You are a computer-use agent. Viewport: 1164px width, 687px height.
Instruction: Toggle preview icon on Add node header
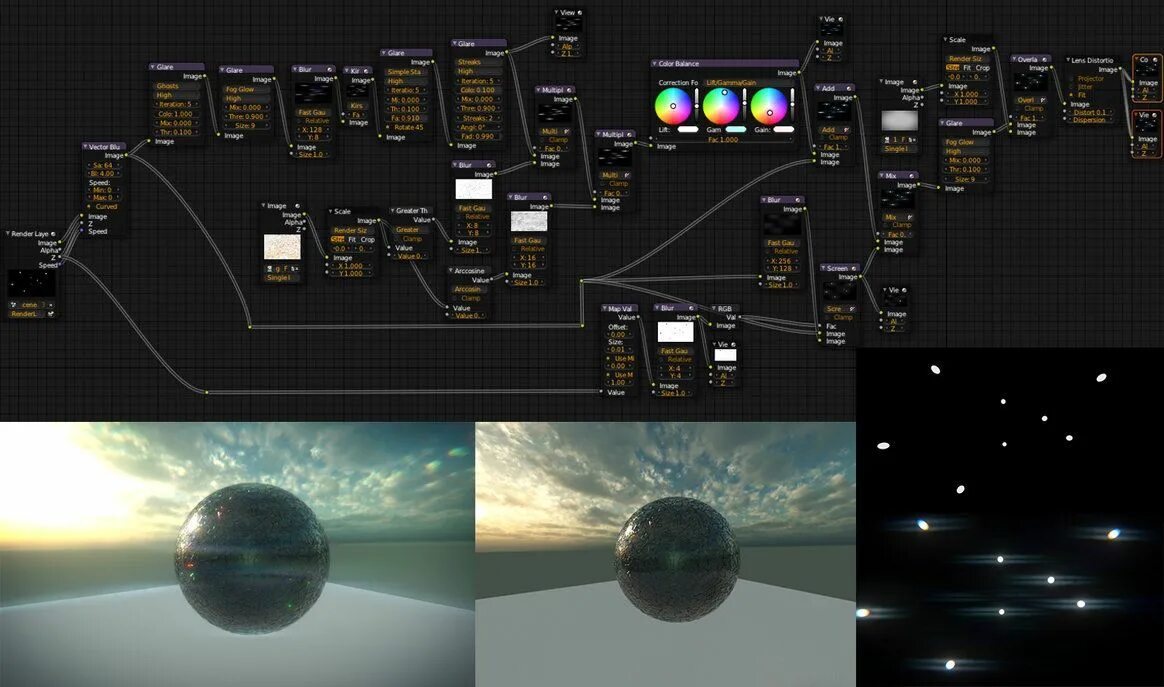pyautogui.click(x=849, y=88)
